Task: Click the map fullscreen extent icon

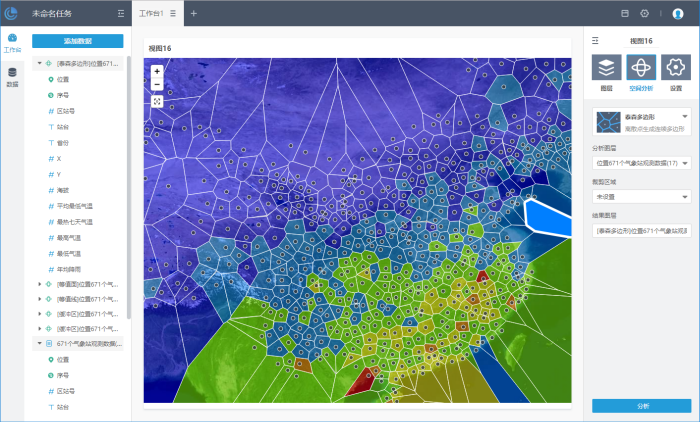Action: click(x=157, y=101)
